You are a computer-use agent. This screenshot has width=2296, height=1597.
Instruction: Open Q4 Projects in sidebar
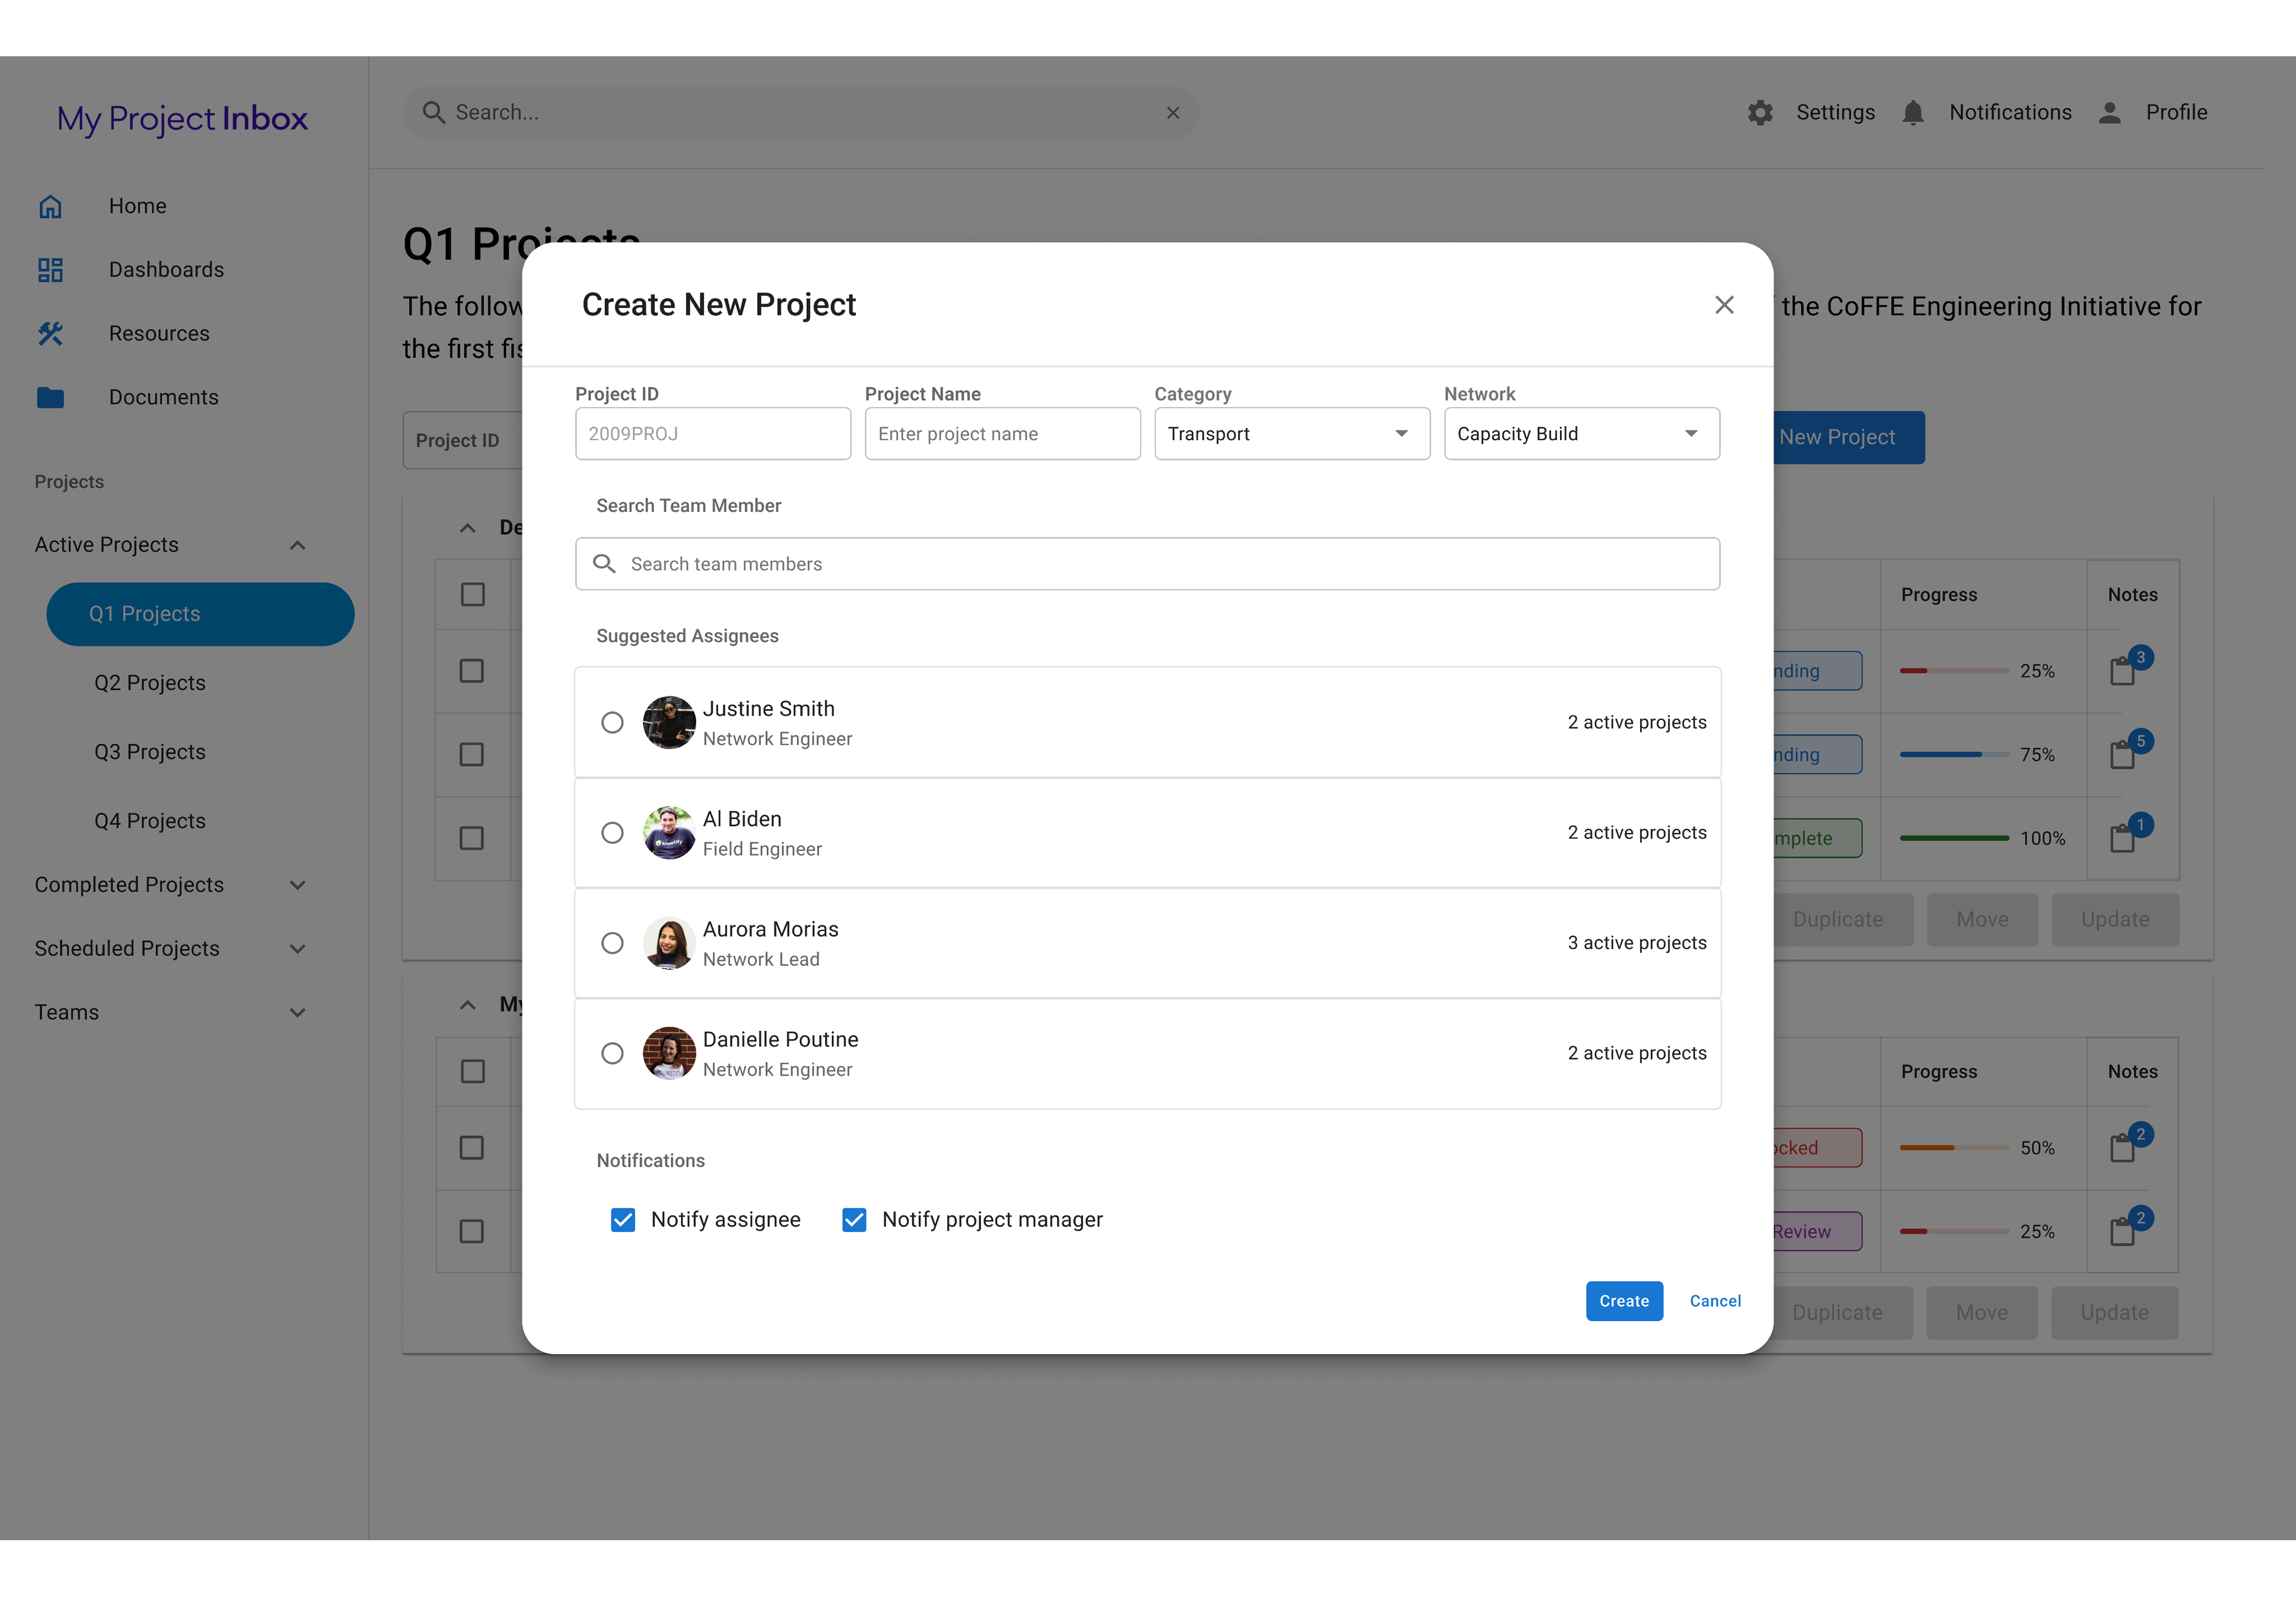tap(150, 821)
